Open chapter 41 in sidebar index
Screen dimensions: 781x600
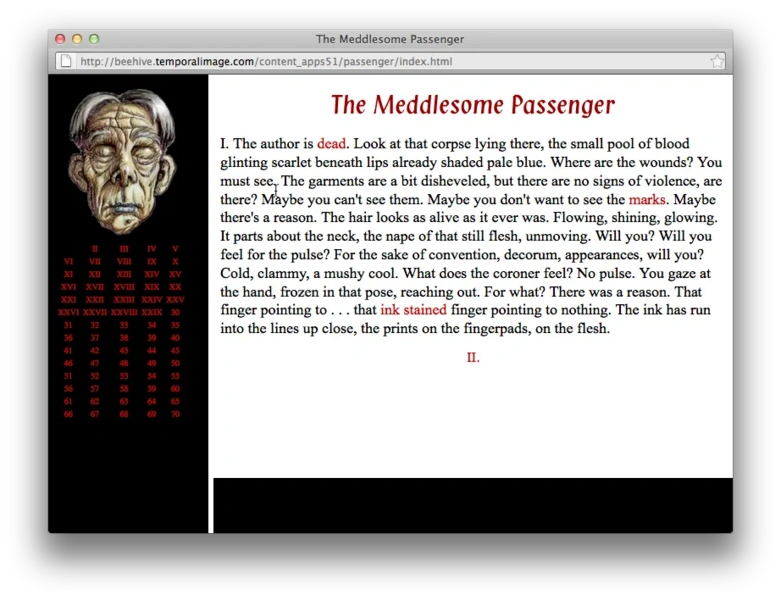pos(68,351)
